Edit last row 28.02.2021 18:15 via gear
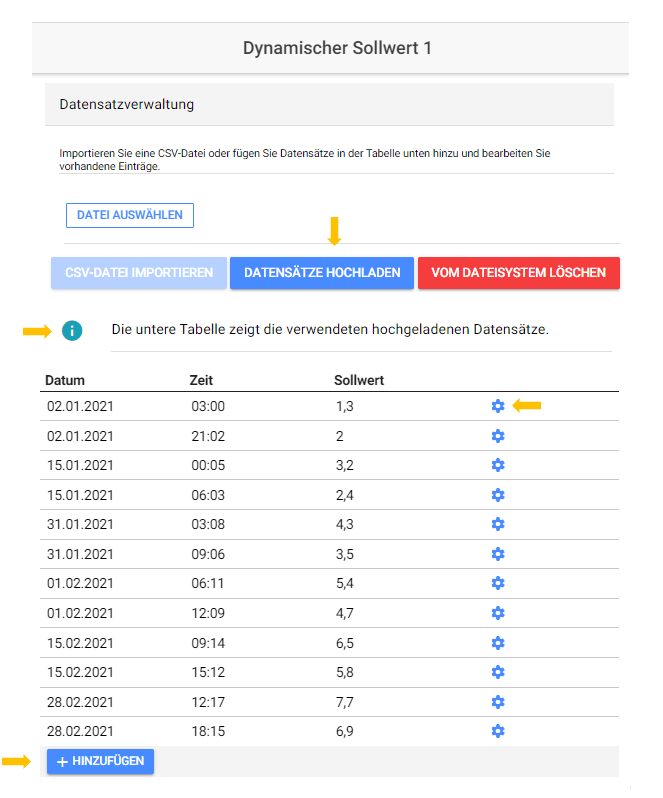The width and height of the screenshot is (663, 798). point(498,731)
